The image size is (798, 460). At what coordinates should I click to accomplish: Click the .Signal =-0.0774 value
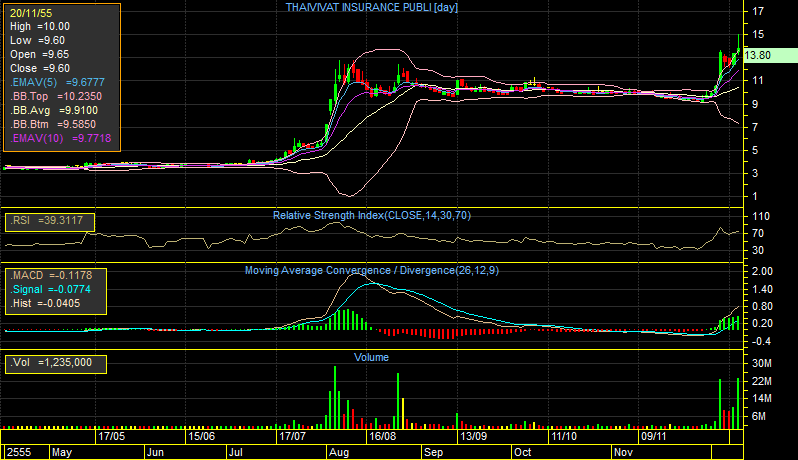point(50,289)
